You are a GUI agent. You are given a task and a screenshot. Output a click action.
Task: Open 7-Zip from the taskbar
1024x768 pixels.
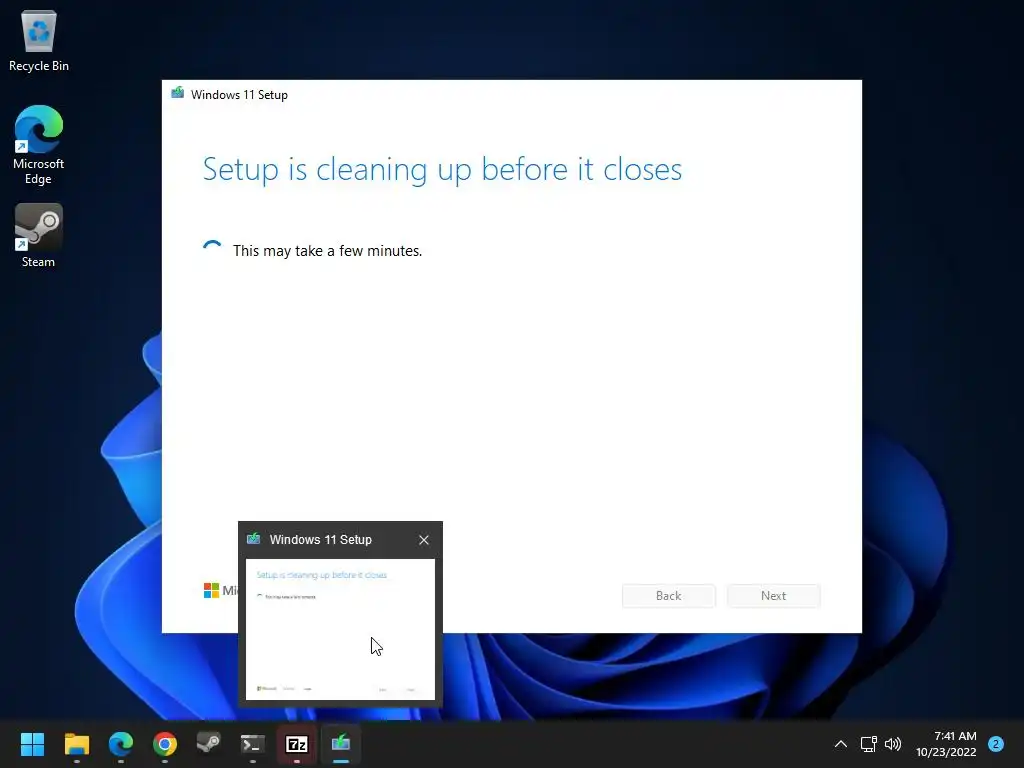pos(296,744)
